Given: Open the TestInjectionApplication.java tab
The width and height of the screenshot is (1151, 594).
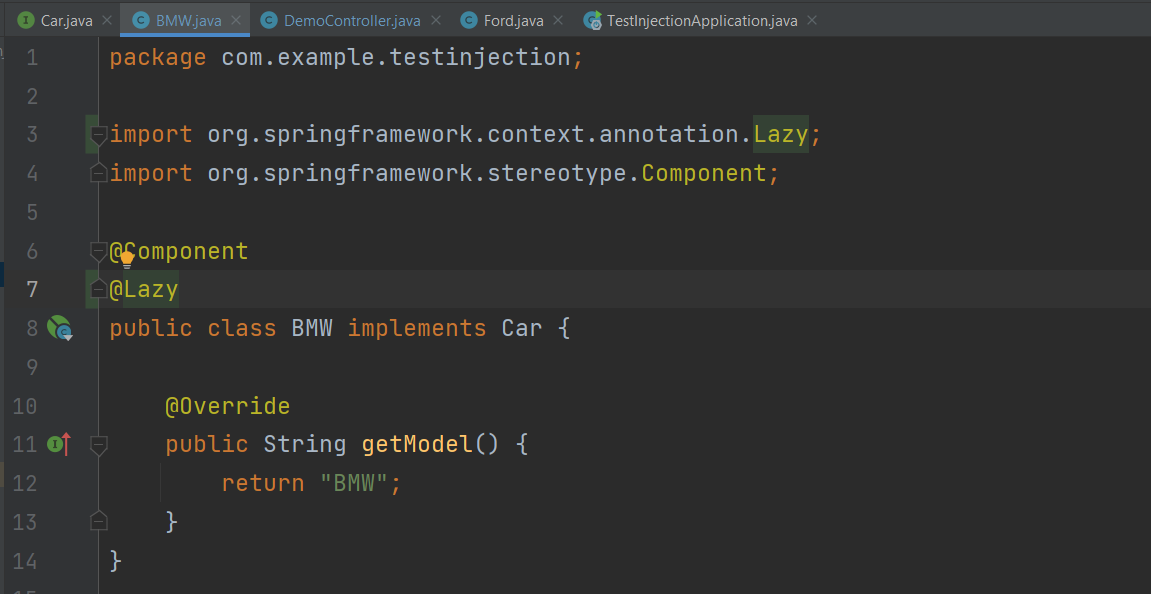Looking at the screenshot, I should pos(702,21).
